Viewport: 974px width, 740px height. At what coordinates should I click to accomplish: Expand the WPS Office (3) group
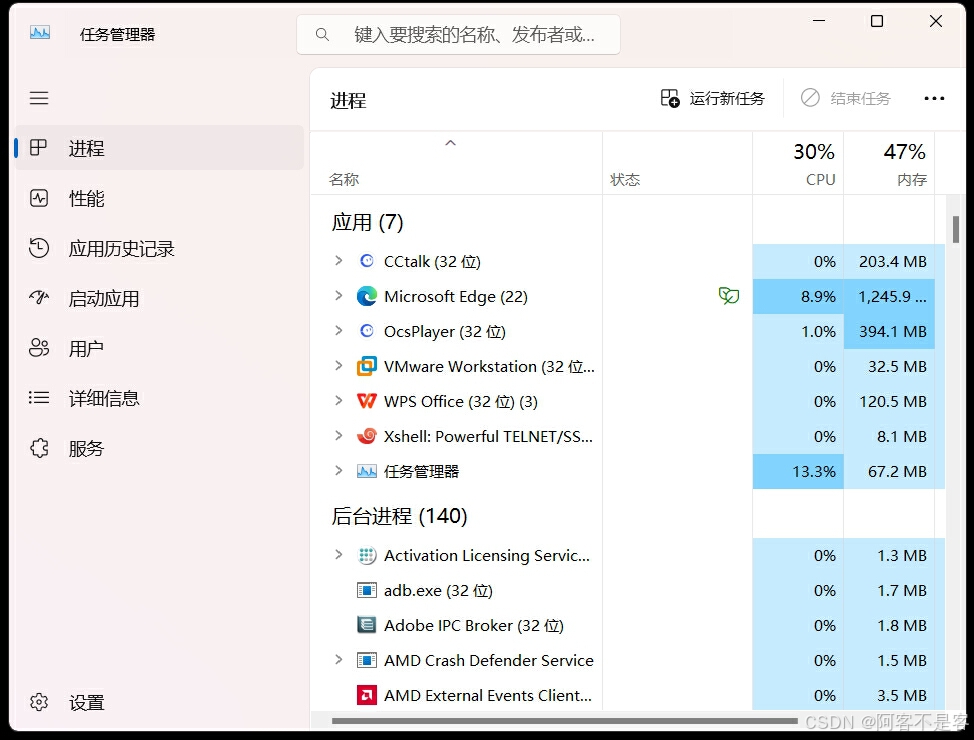[x=339, y=400]
